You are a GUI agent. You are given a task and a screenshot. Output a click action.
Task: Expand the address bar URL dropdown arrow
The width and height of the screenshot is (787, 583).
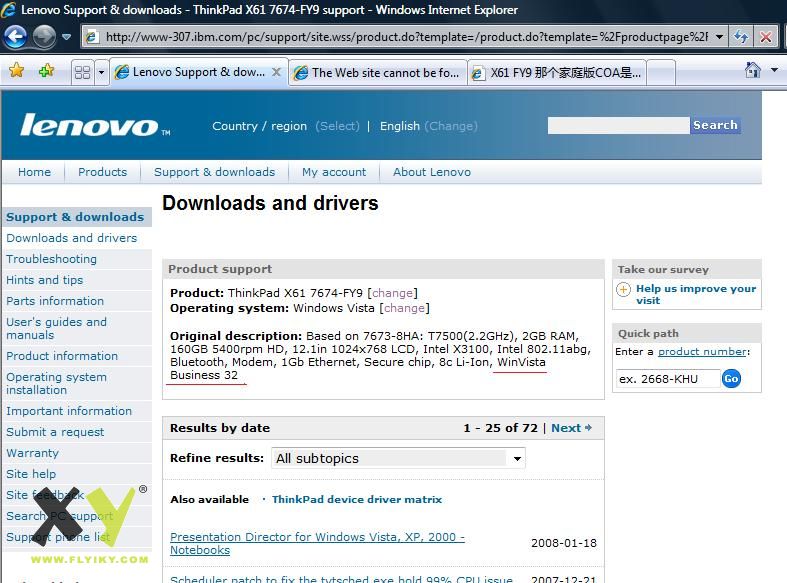(x=719, y=37)
